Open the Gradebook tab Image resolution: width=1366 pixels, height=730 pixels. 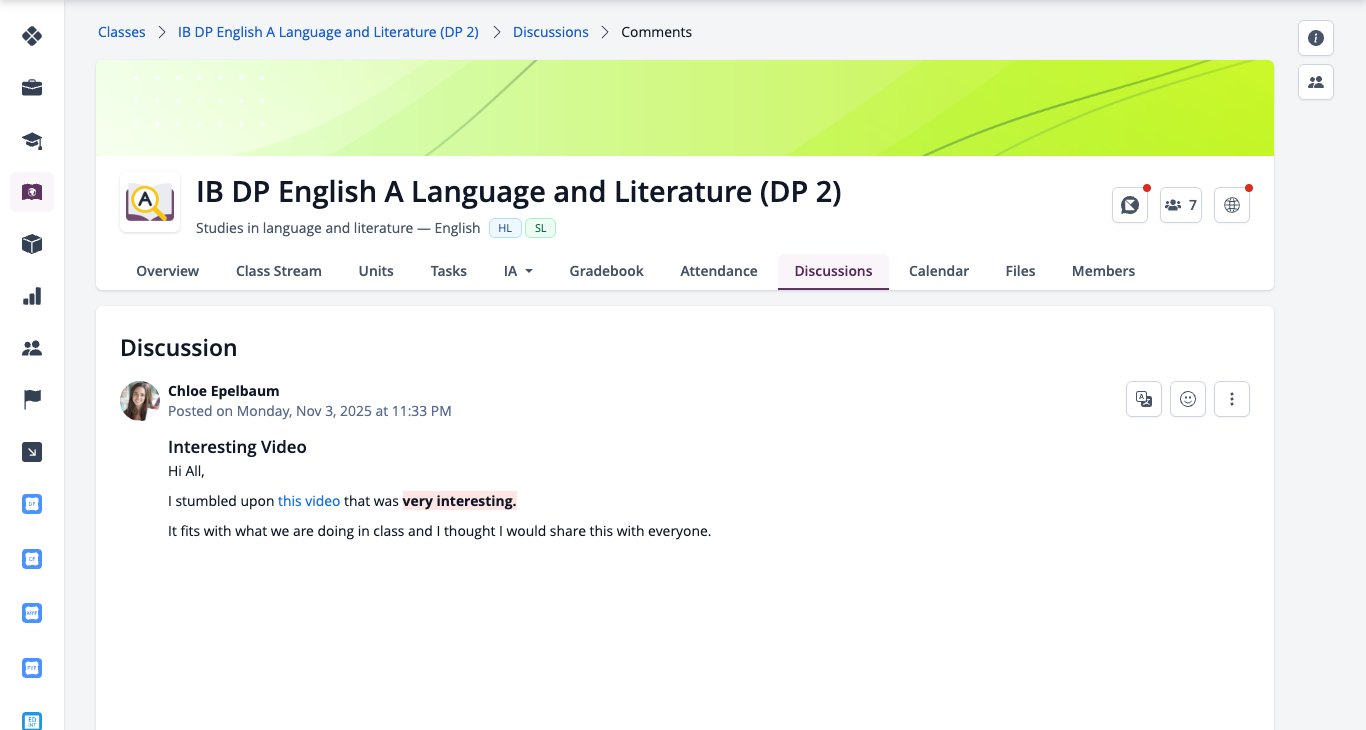(607, 271)
